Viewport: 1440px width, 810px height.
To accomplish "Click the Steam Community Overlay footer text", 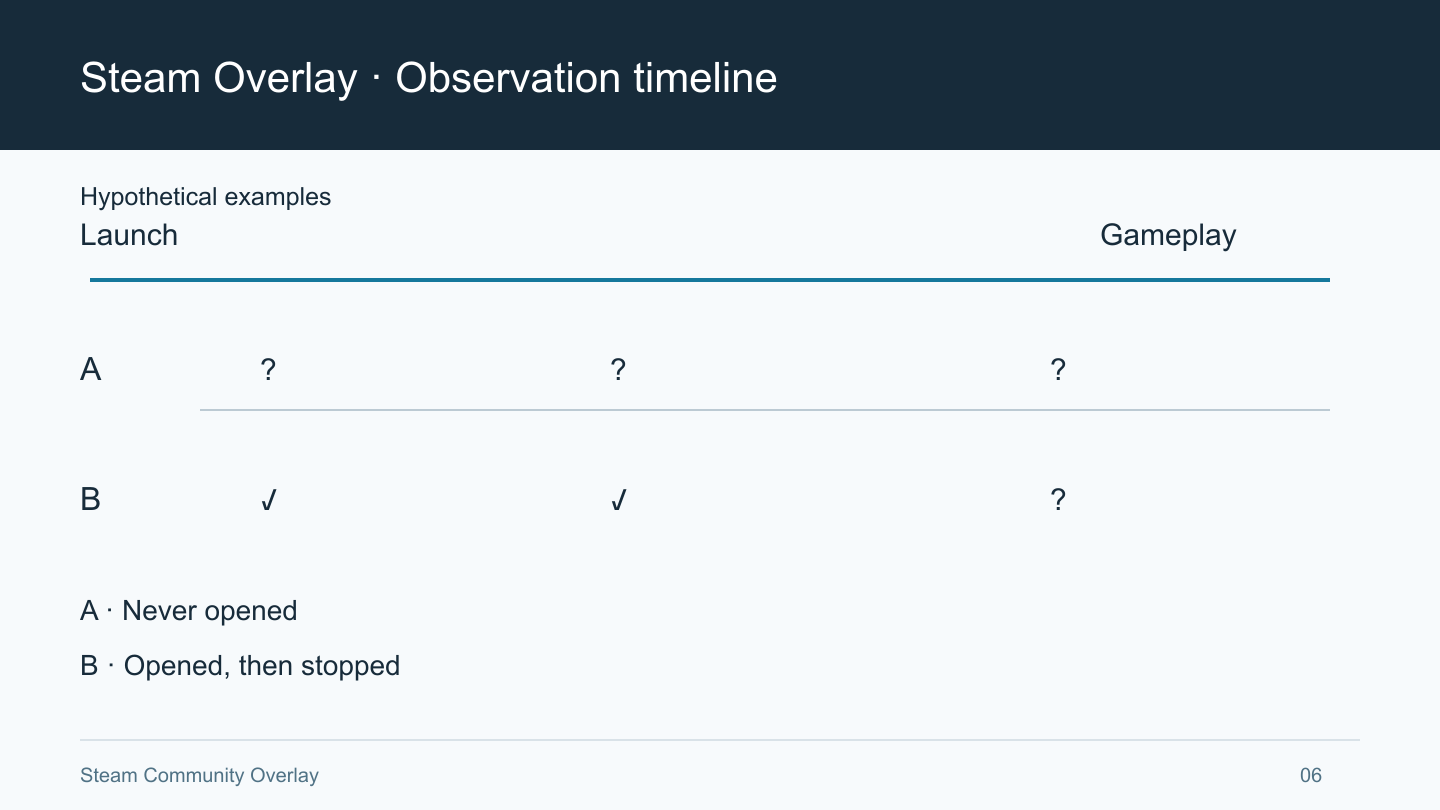I will (x=199, y=775).
